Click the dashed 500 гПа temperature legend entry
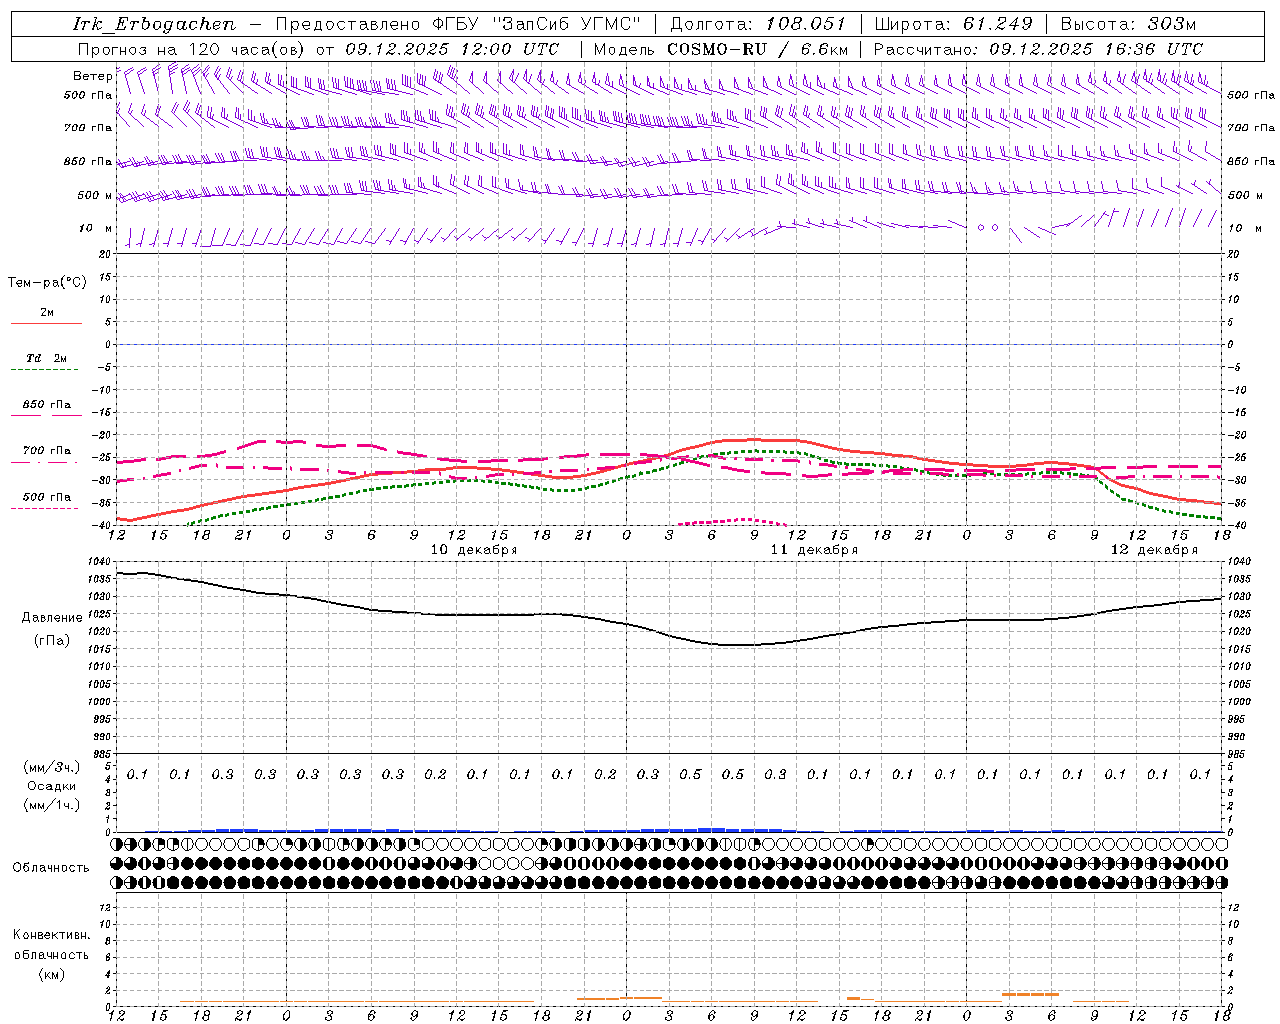This screenshot has height=1024, width=1280. pyautogui.click(x=47, y=500)
